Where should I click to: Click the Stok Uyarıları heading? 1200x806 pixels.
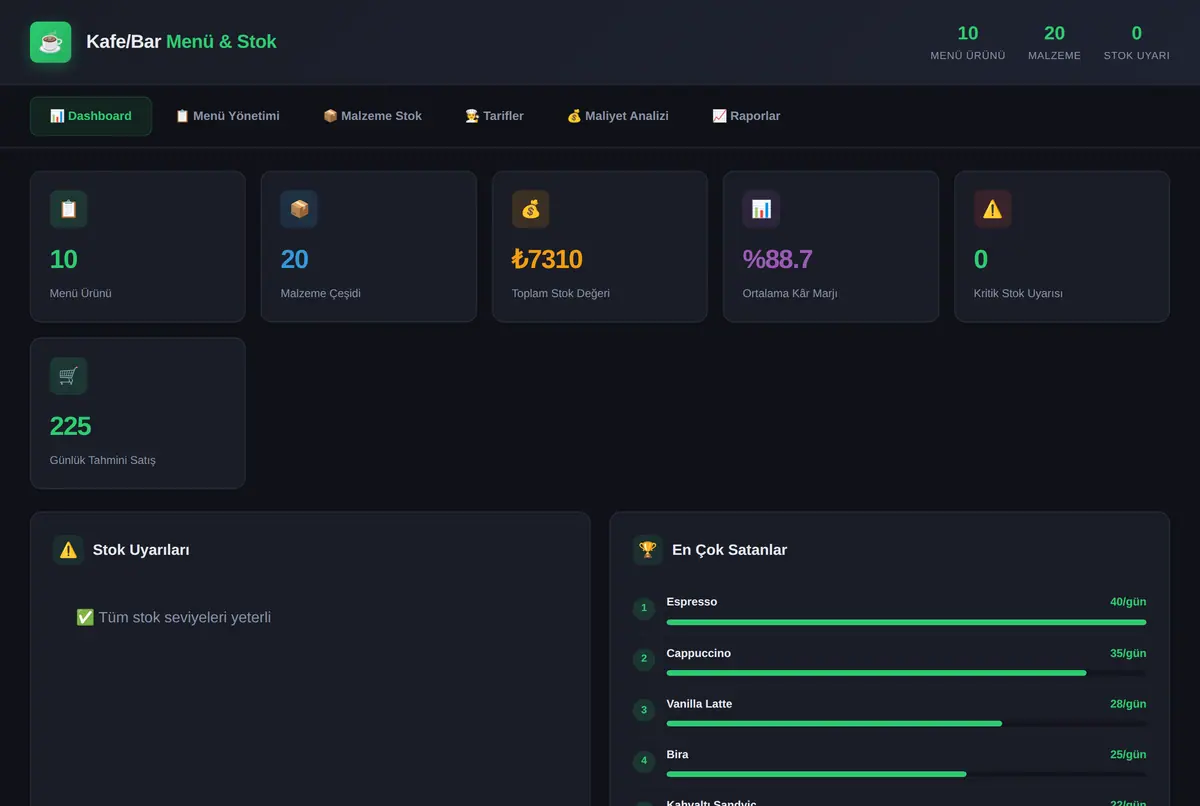tap(141, 550)
